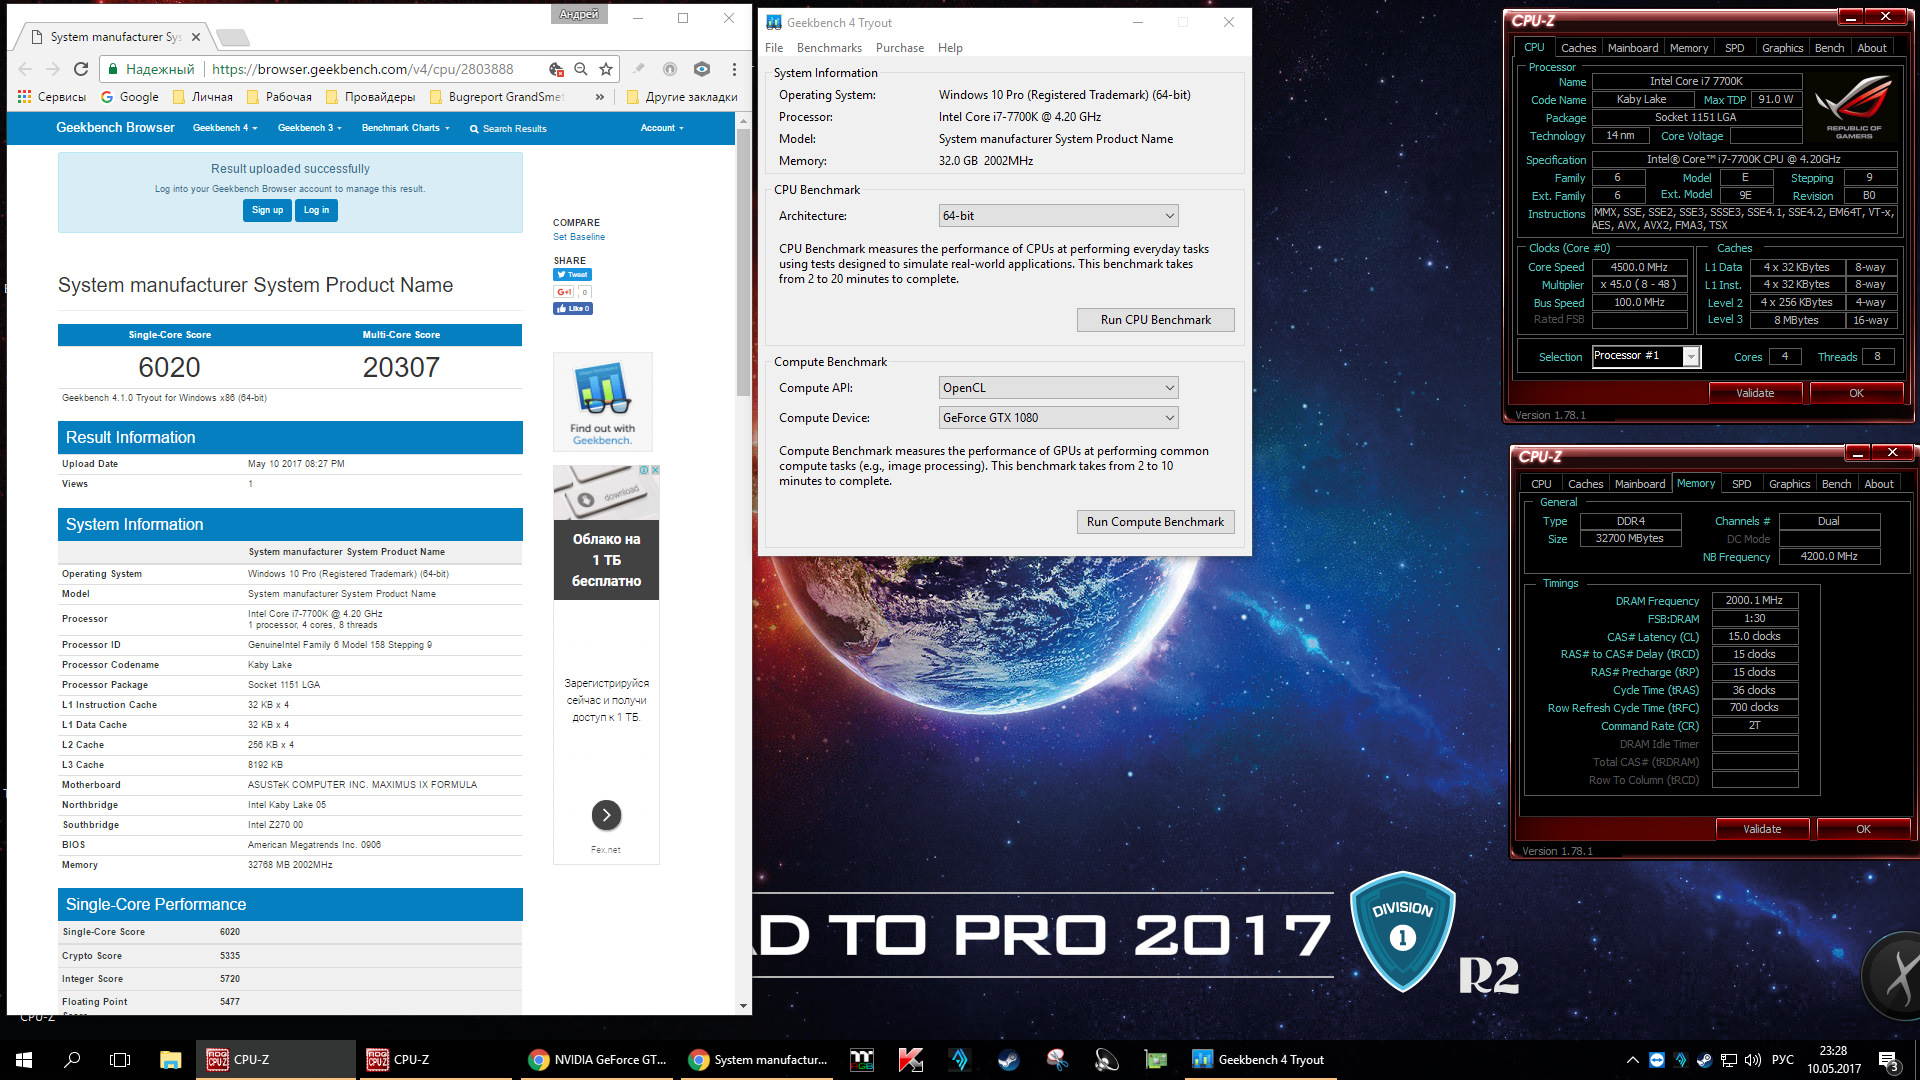The width and height of the screenshot is (1920, 1080).
Task: Click the Tweet share button
Action: pyautogui.click(x=572, y=274)
